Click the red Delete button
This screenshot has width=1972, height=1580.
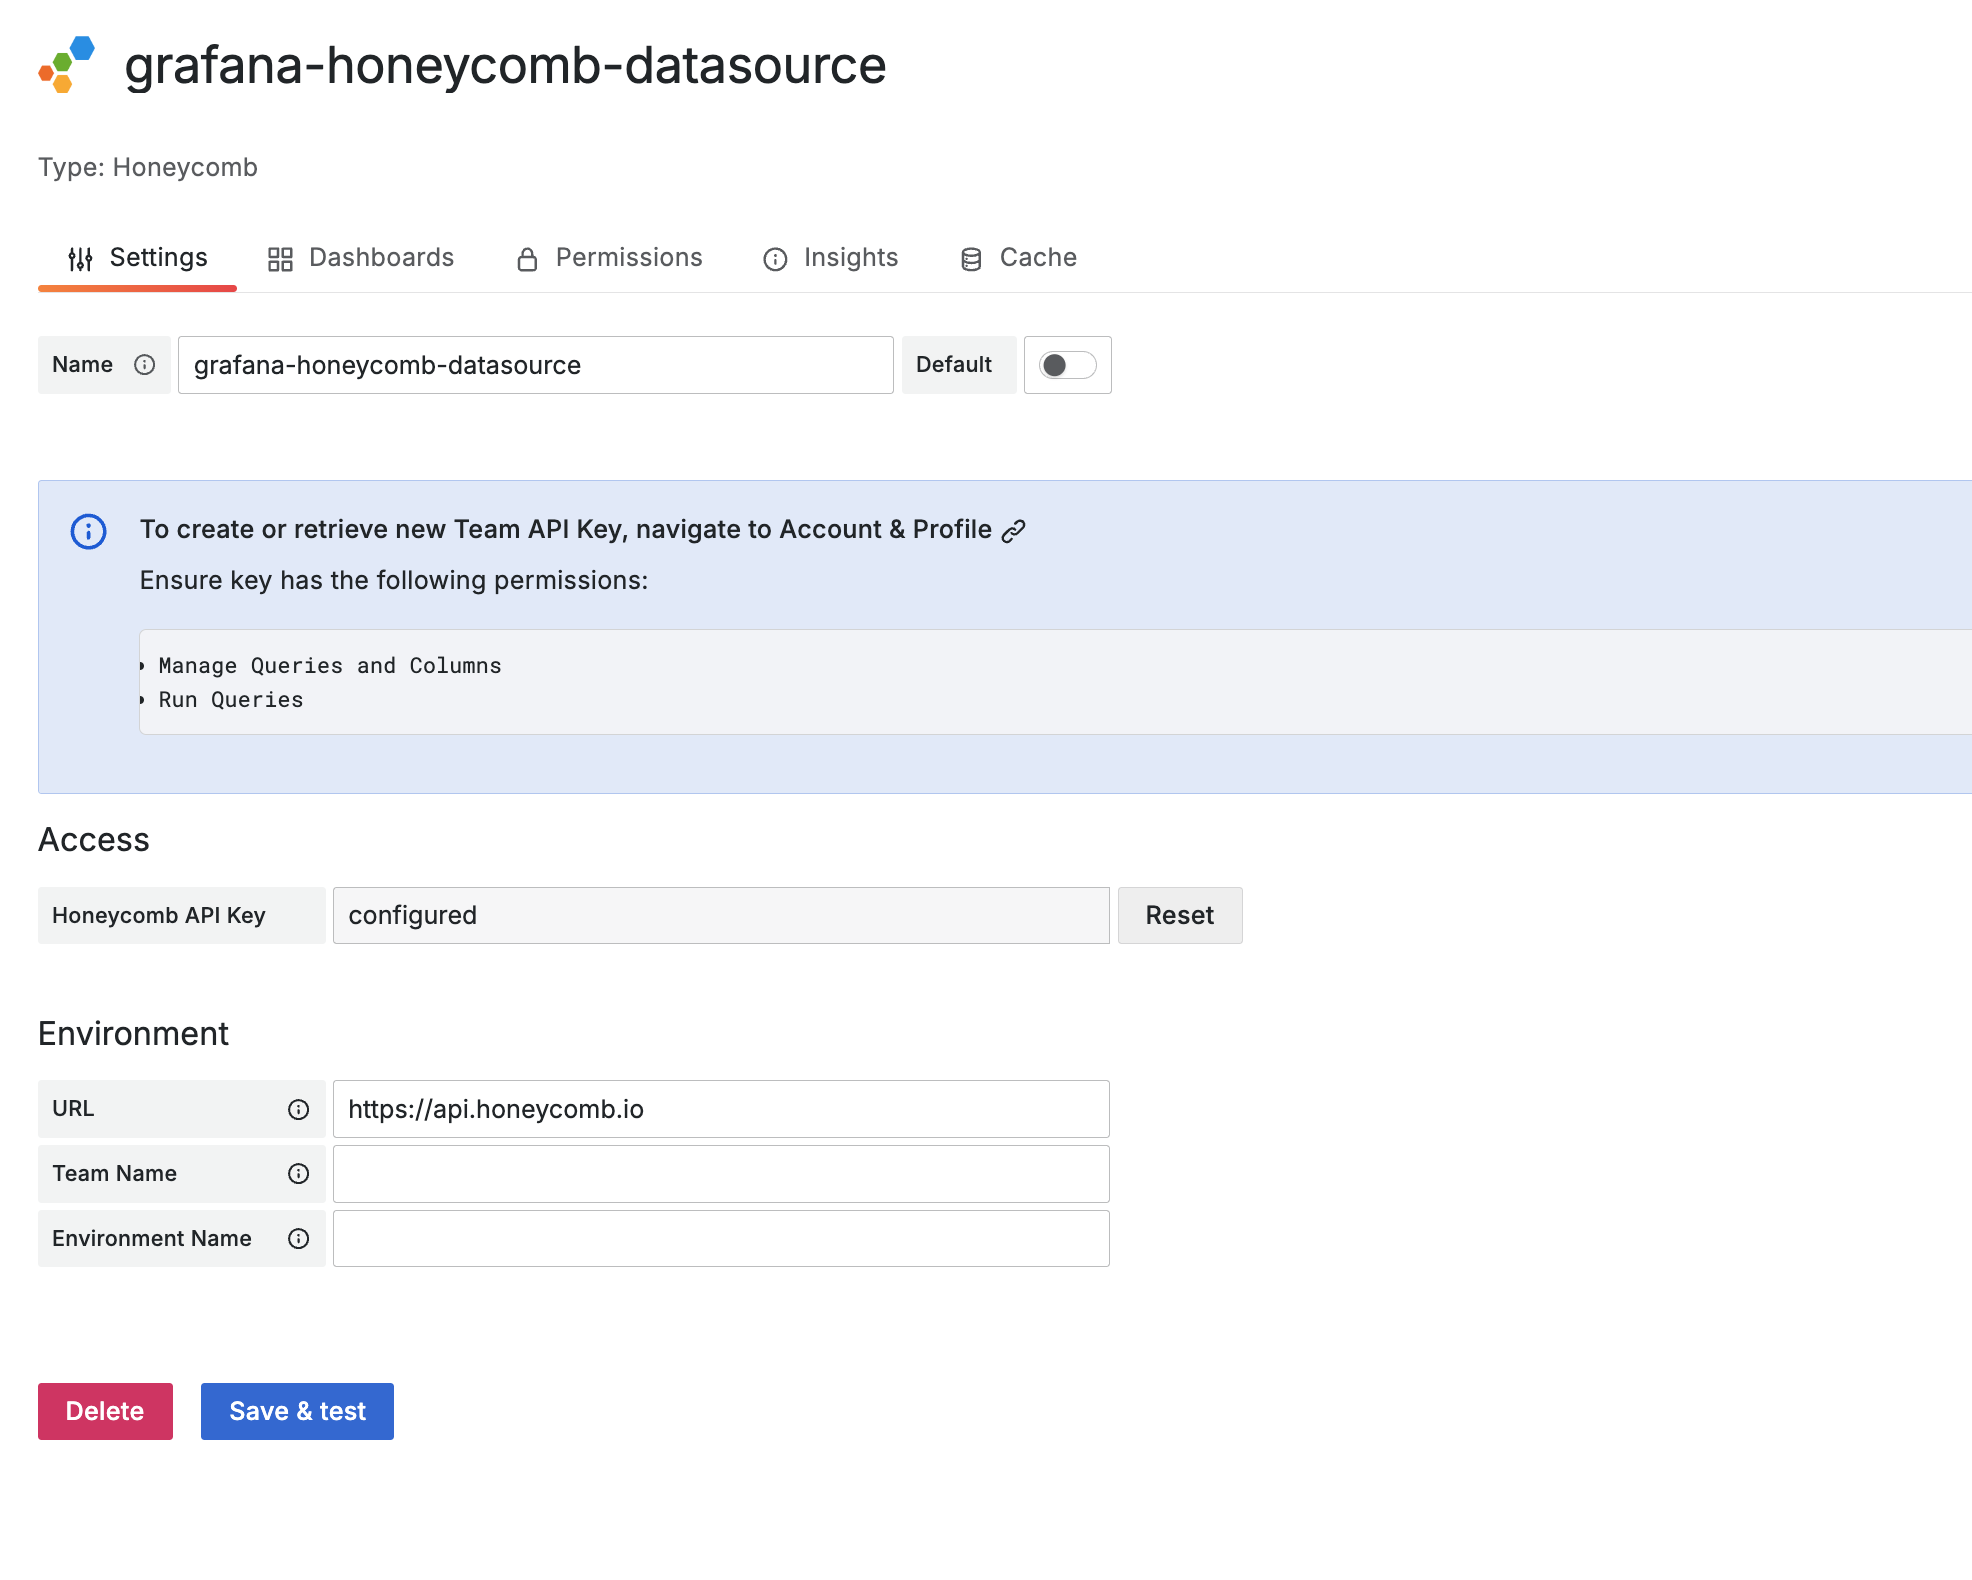105,1411
